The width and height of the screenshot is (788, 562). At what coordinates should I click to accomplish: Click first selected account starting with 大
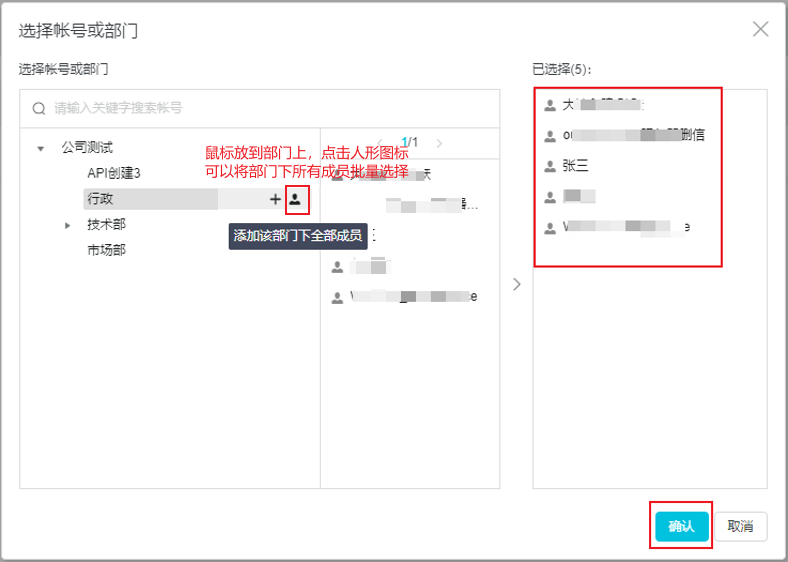594,105
